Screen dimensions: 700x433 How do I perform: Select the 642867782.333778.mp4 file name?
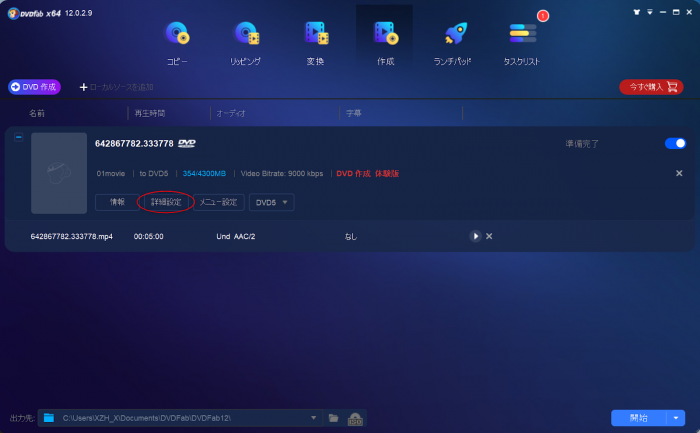click(x=72, y=236)
